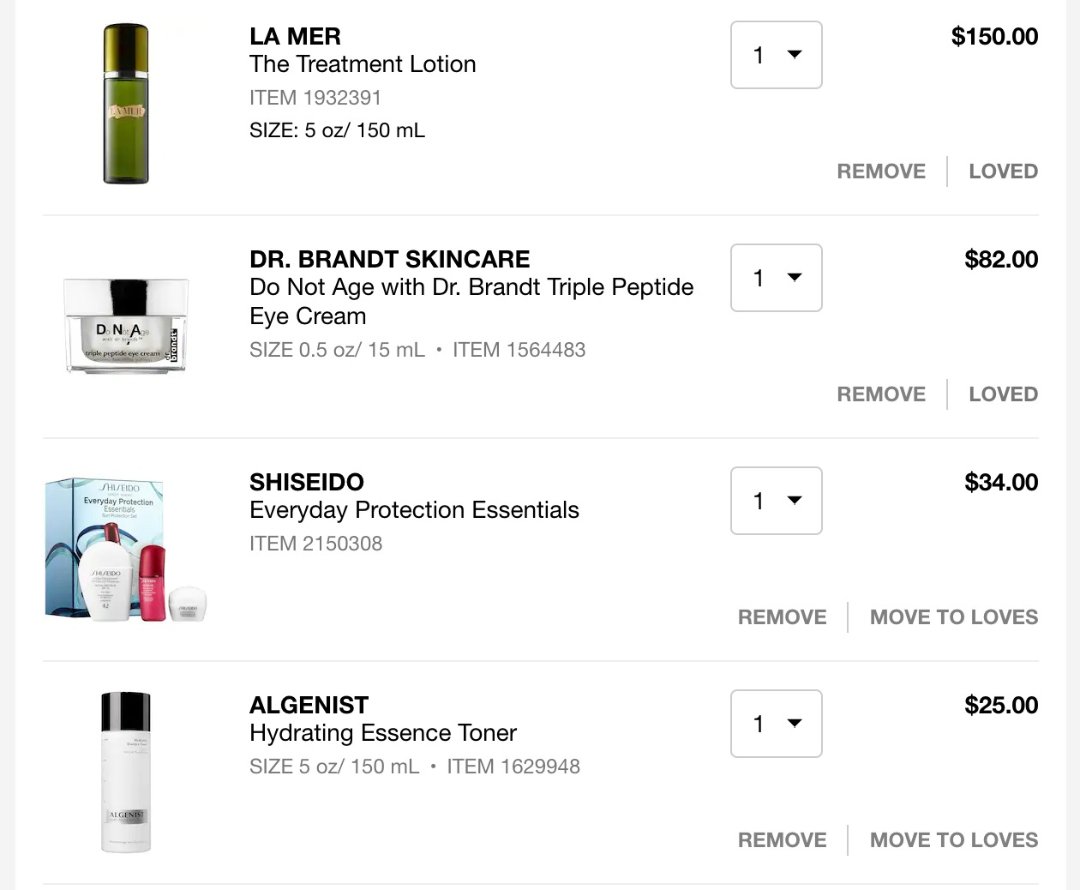The width and height of the screenshot is (1080, 890).
Task: Move Algenist toner to Loves
Action: click(954, 840)
